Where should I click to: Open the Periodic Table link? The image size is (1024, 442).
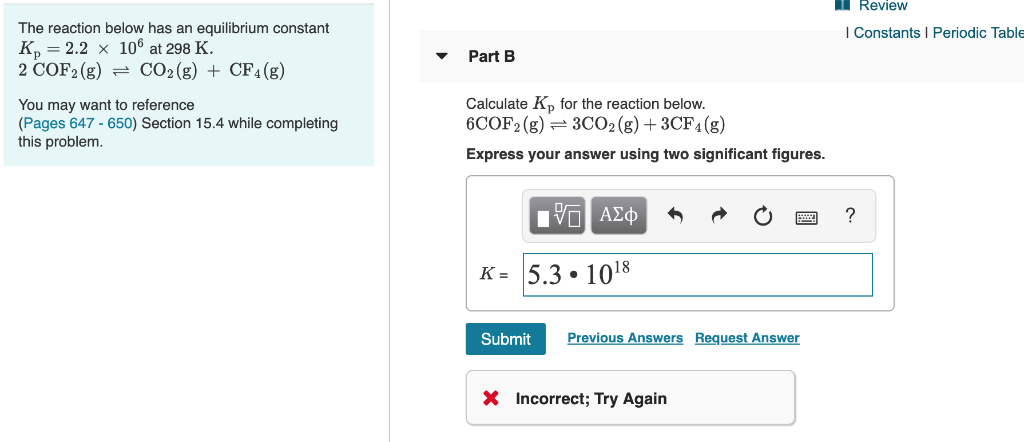click(978, 33)
